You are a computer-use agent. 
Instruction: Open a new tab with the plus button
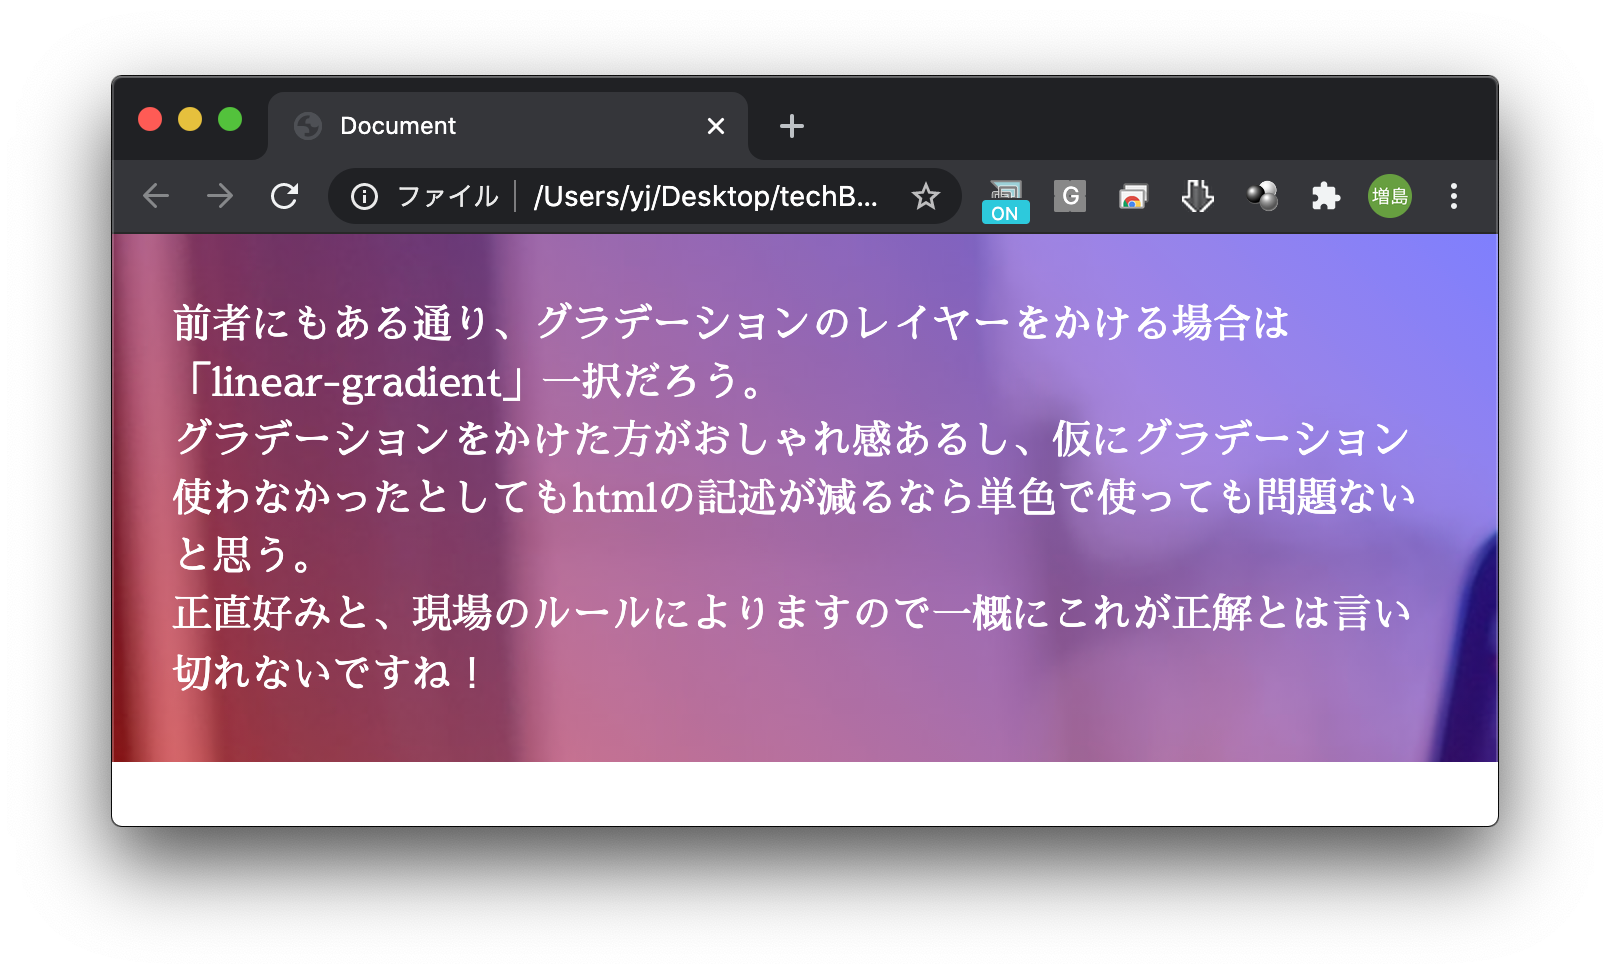[791, 125]
